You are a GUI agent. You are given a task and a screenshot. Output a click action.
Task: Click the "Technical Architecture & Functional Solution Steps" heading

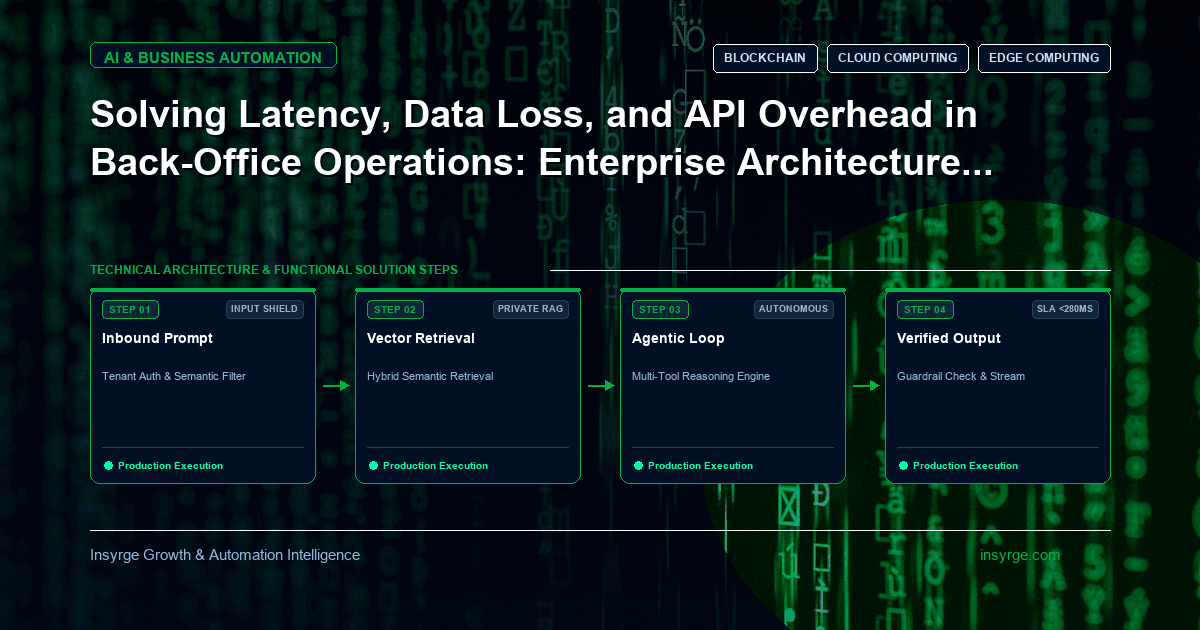pos(274,270)
